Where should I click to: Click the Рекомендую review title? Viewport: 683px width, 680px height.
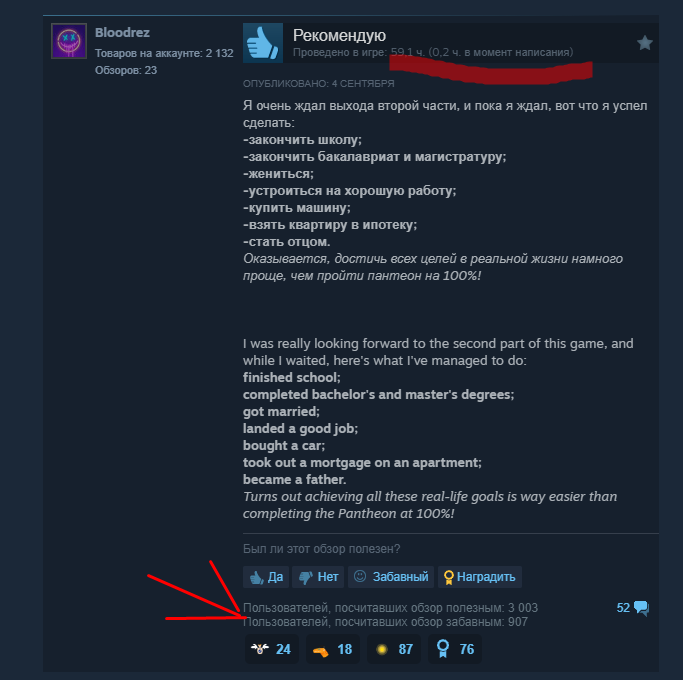339,35
